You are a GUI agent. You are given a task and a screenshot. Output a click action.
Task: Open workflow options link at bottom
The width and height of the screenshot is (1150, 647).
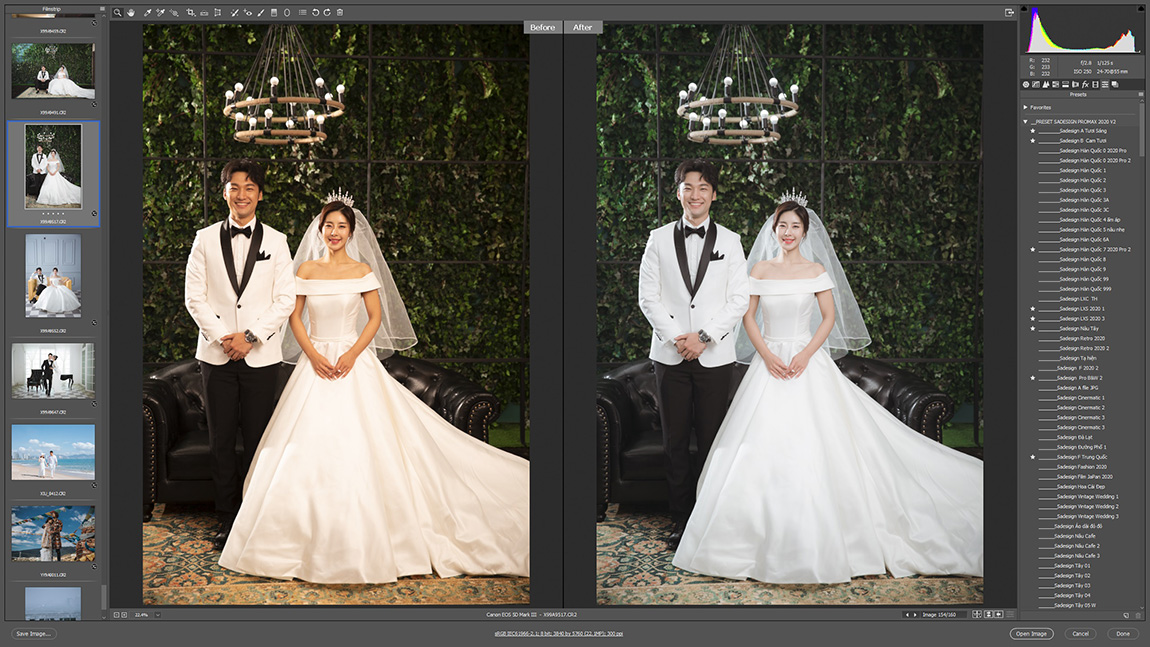pyautogui.click(x=559, y=634)
